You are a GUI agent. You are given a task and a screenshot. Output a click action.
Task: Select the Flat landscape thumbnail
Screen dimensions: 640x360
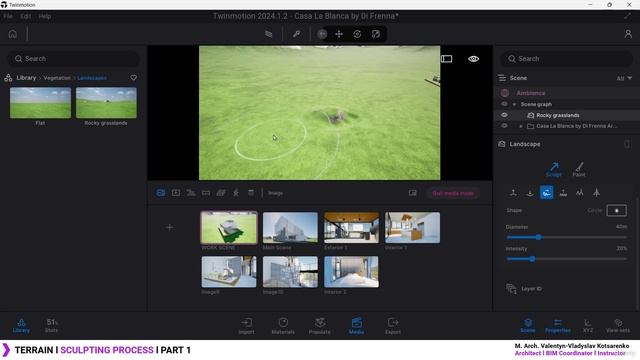point(40,103)
